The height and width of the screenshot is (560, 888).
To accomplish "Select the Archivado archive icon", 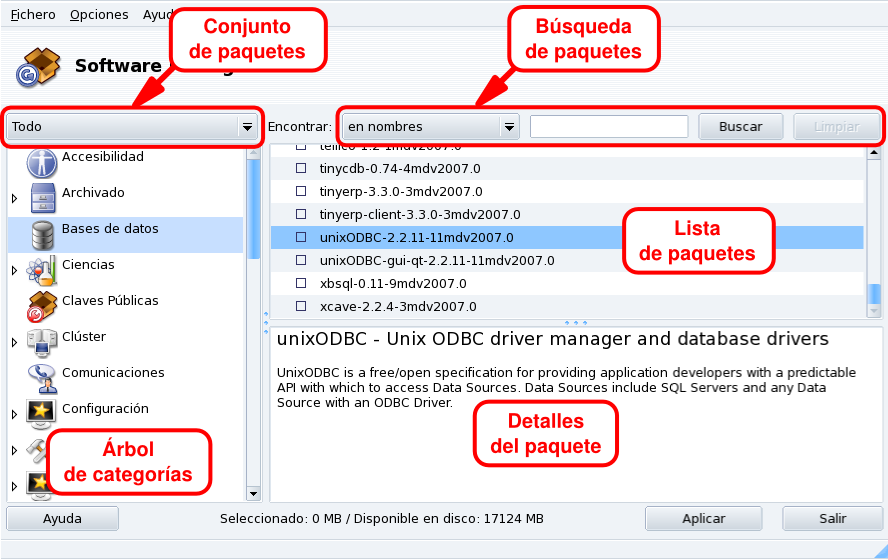I will coord(42,198).
